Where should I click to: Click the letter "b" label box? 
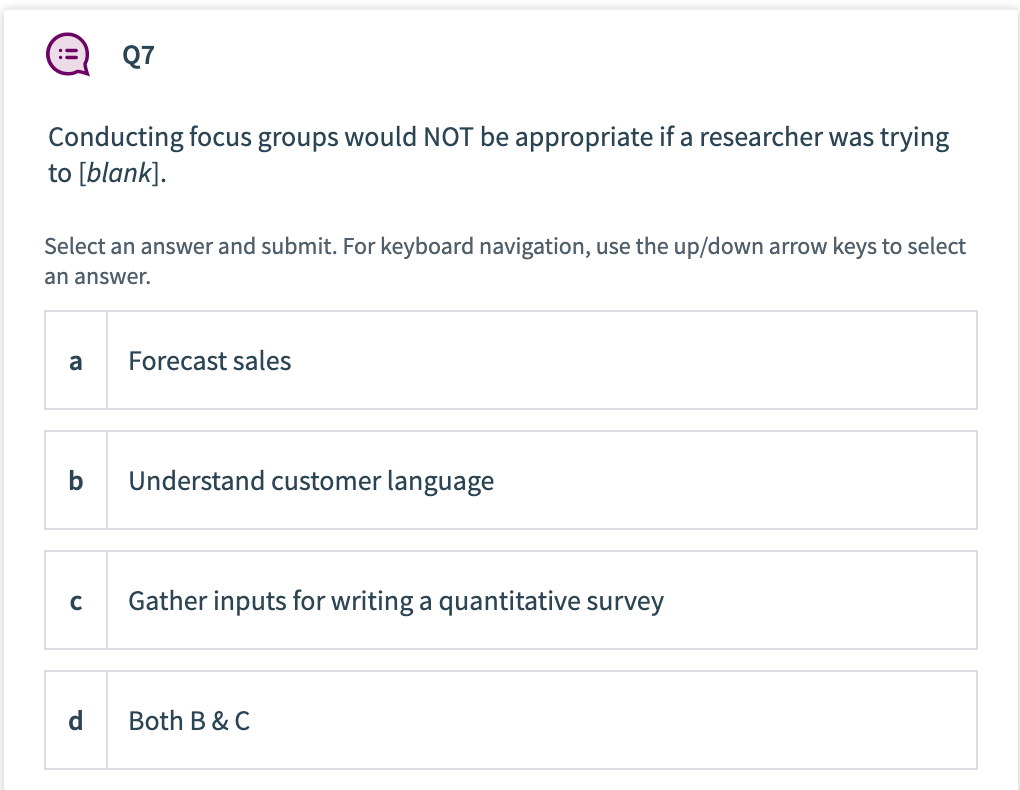(x=75, y=481)
